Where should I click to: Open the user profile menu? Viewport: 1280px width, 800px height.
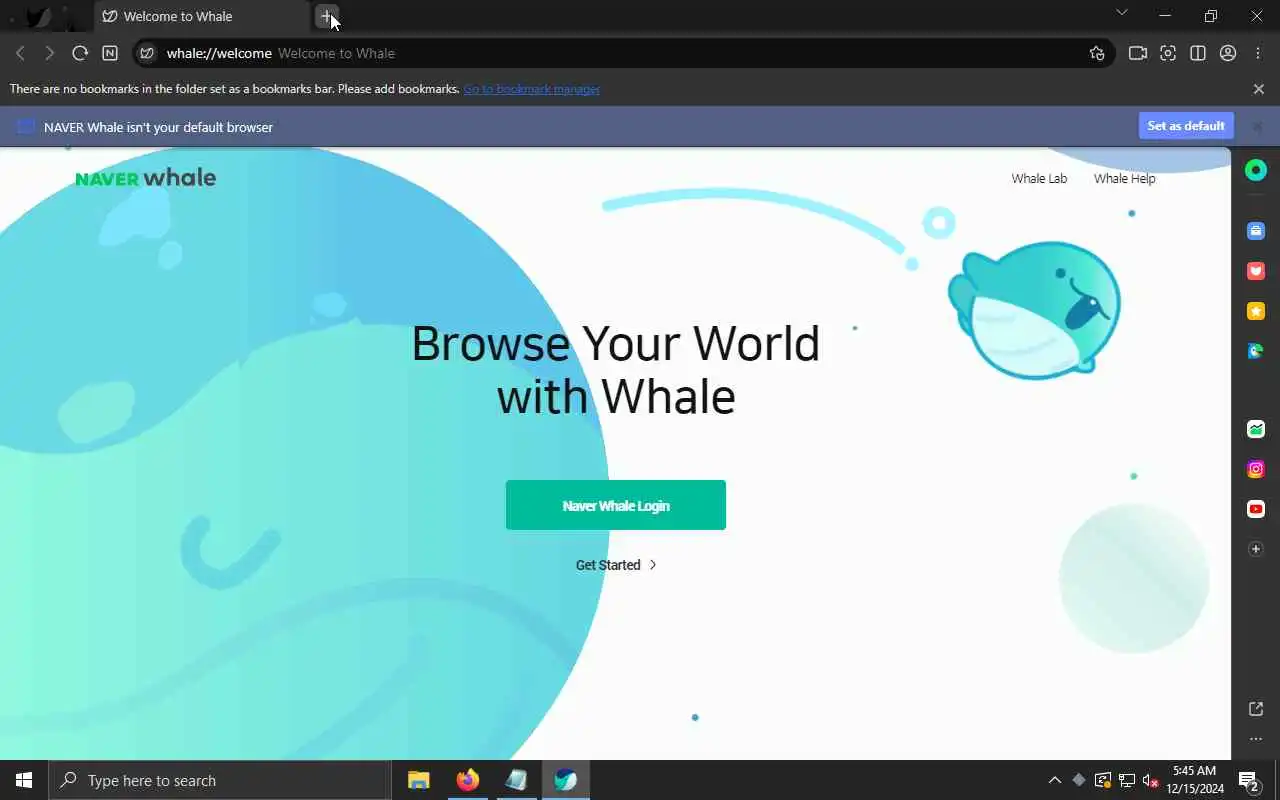pos(1228,53)
